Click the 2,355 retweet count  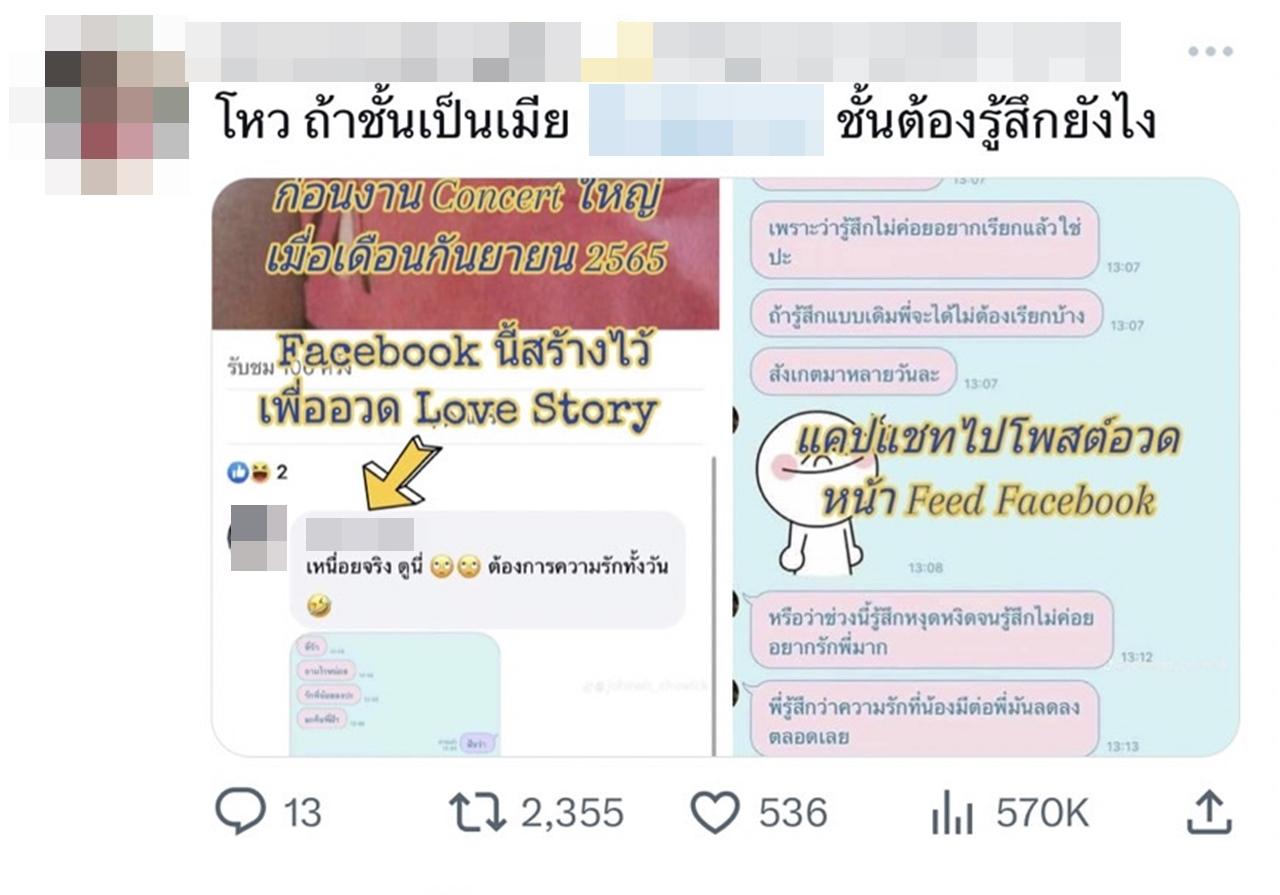click(x=572, y=812)
